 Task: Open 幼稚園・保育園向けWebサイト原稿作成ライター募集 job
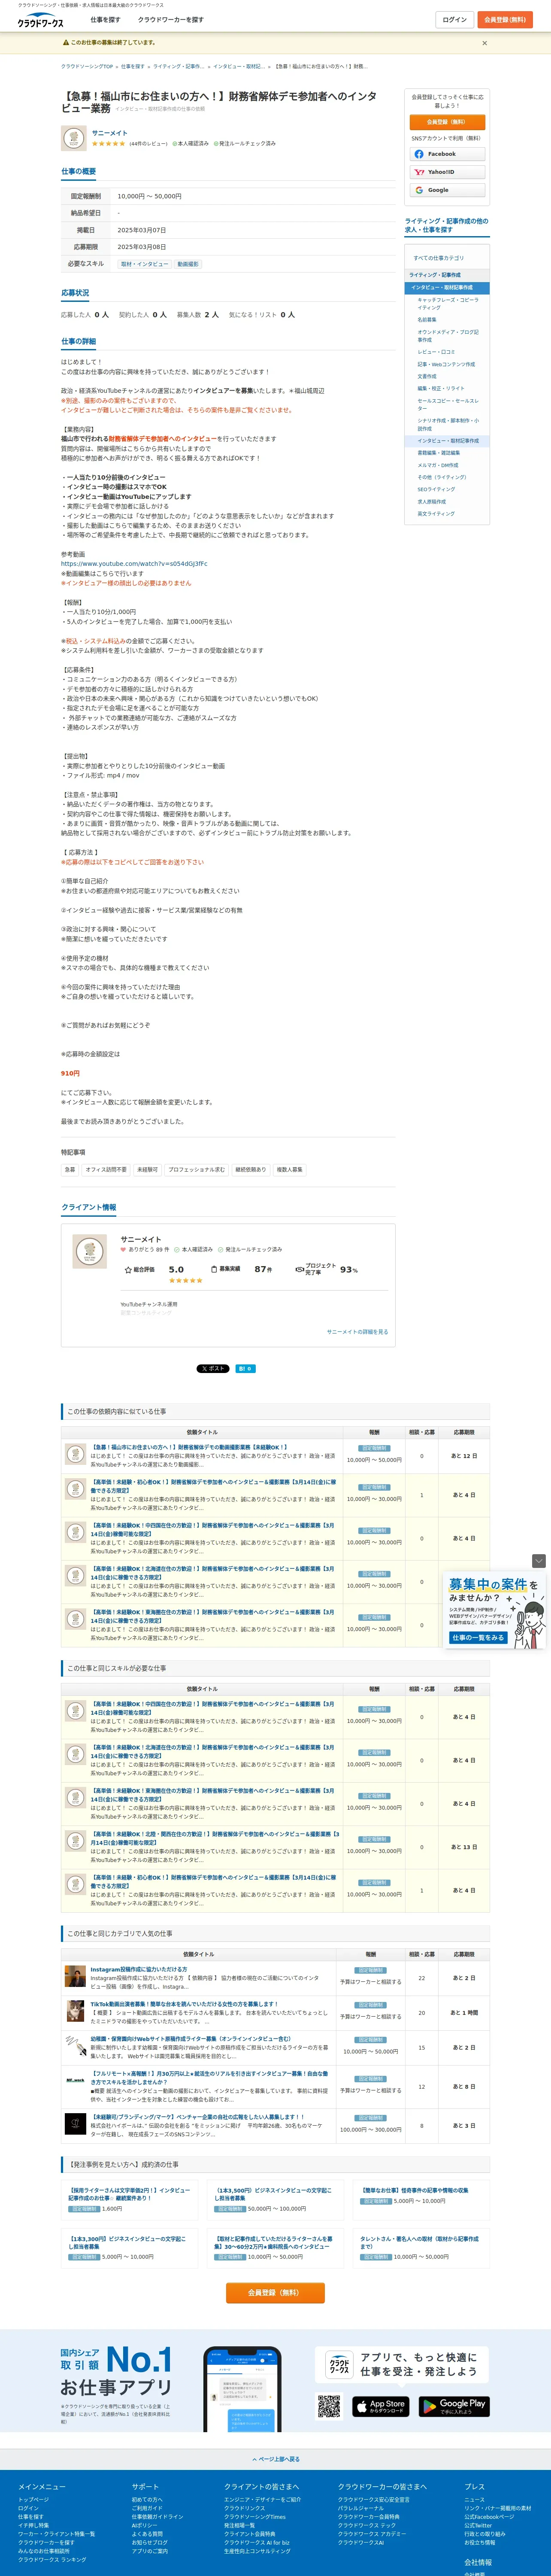[190, 2039]
